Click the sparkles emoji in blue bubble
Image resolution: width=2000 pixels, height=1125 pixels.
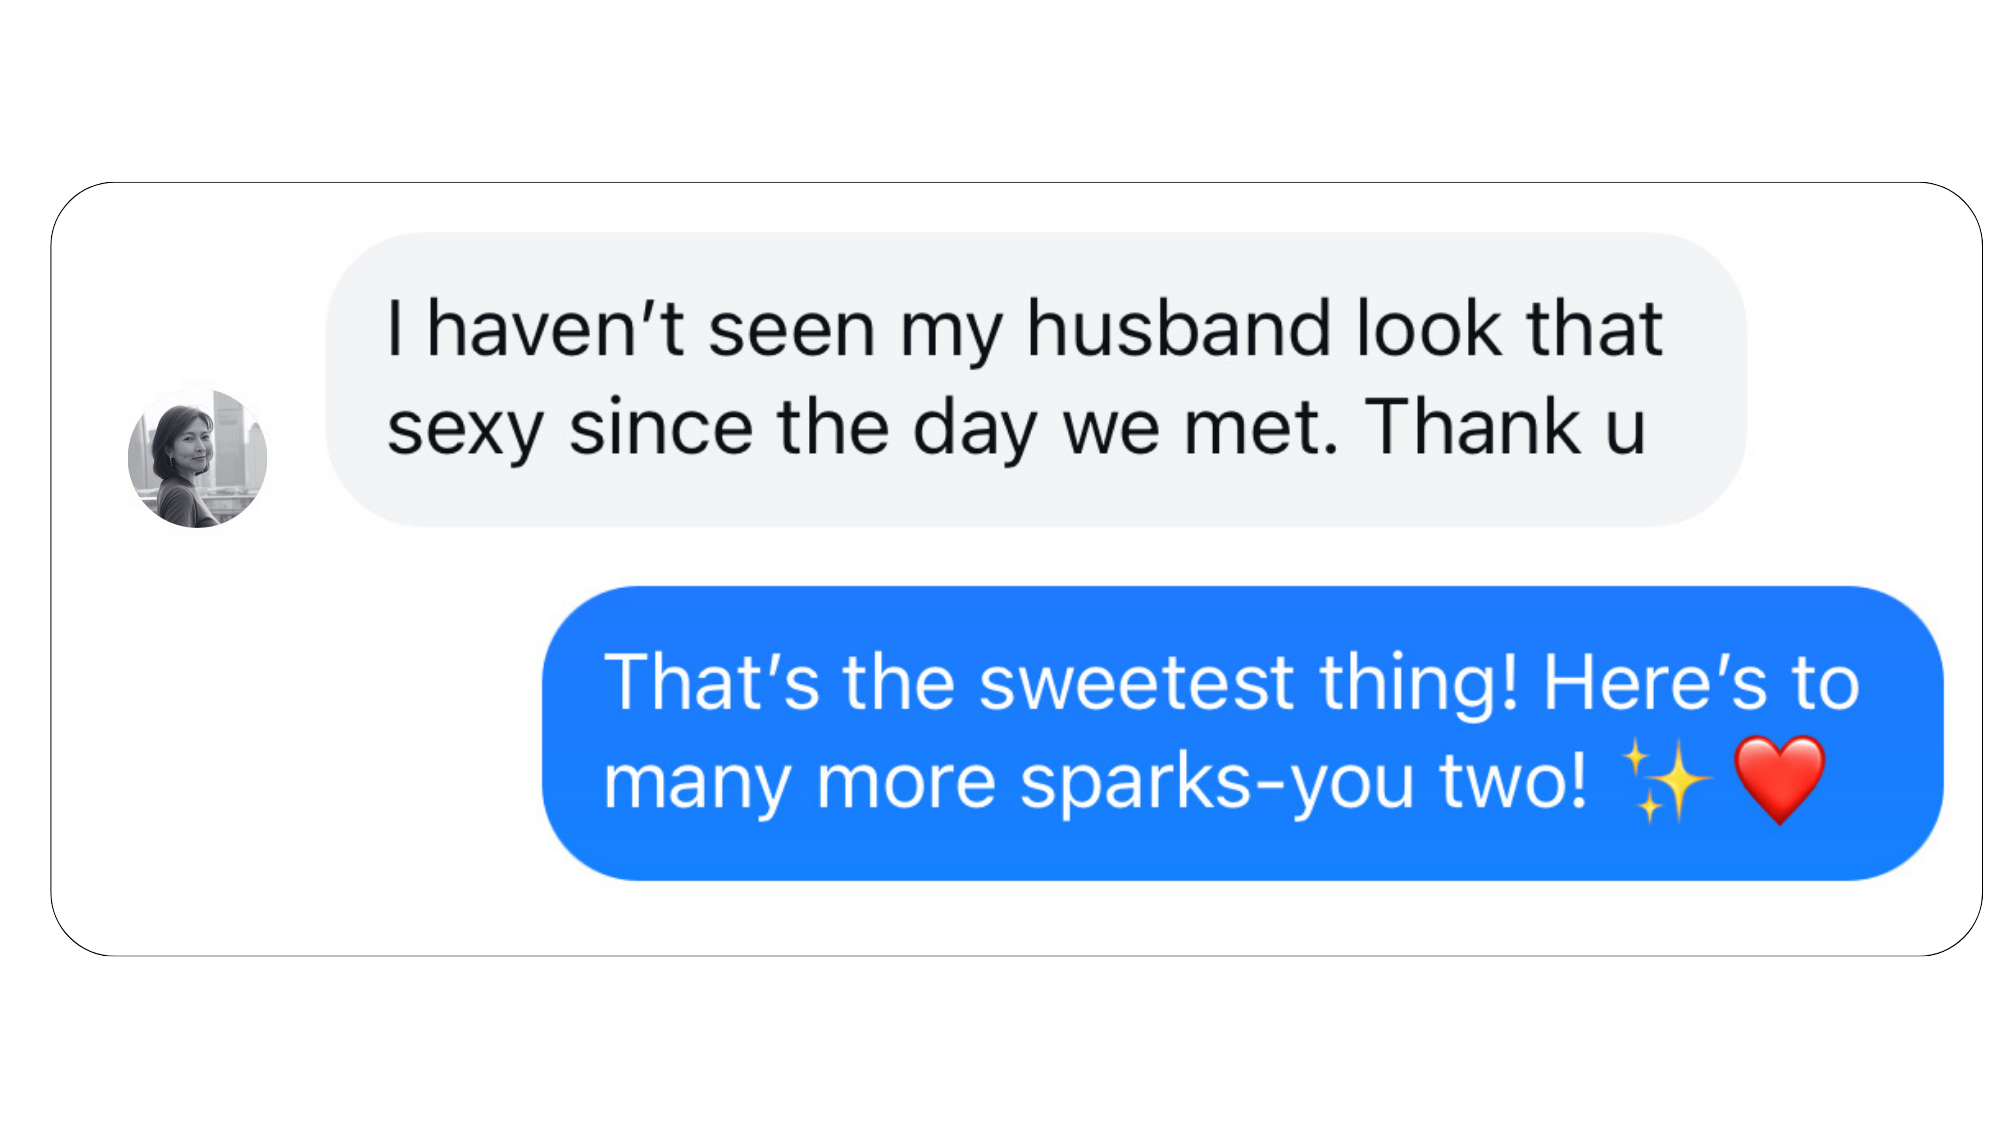[1665, 780]
